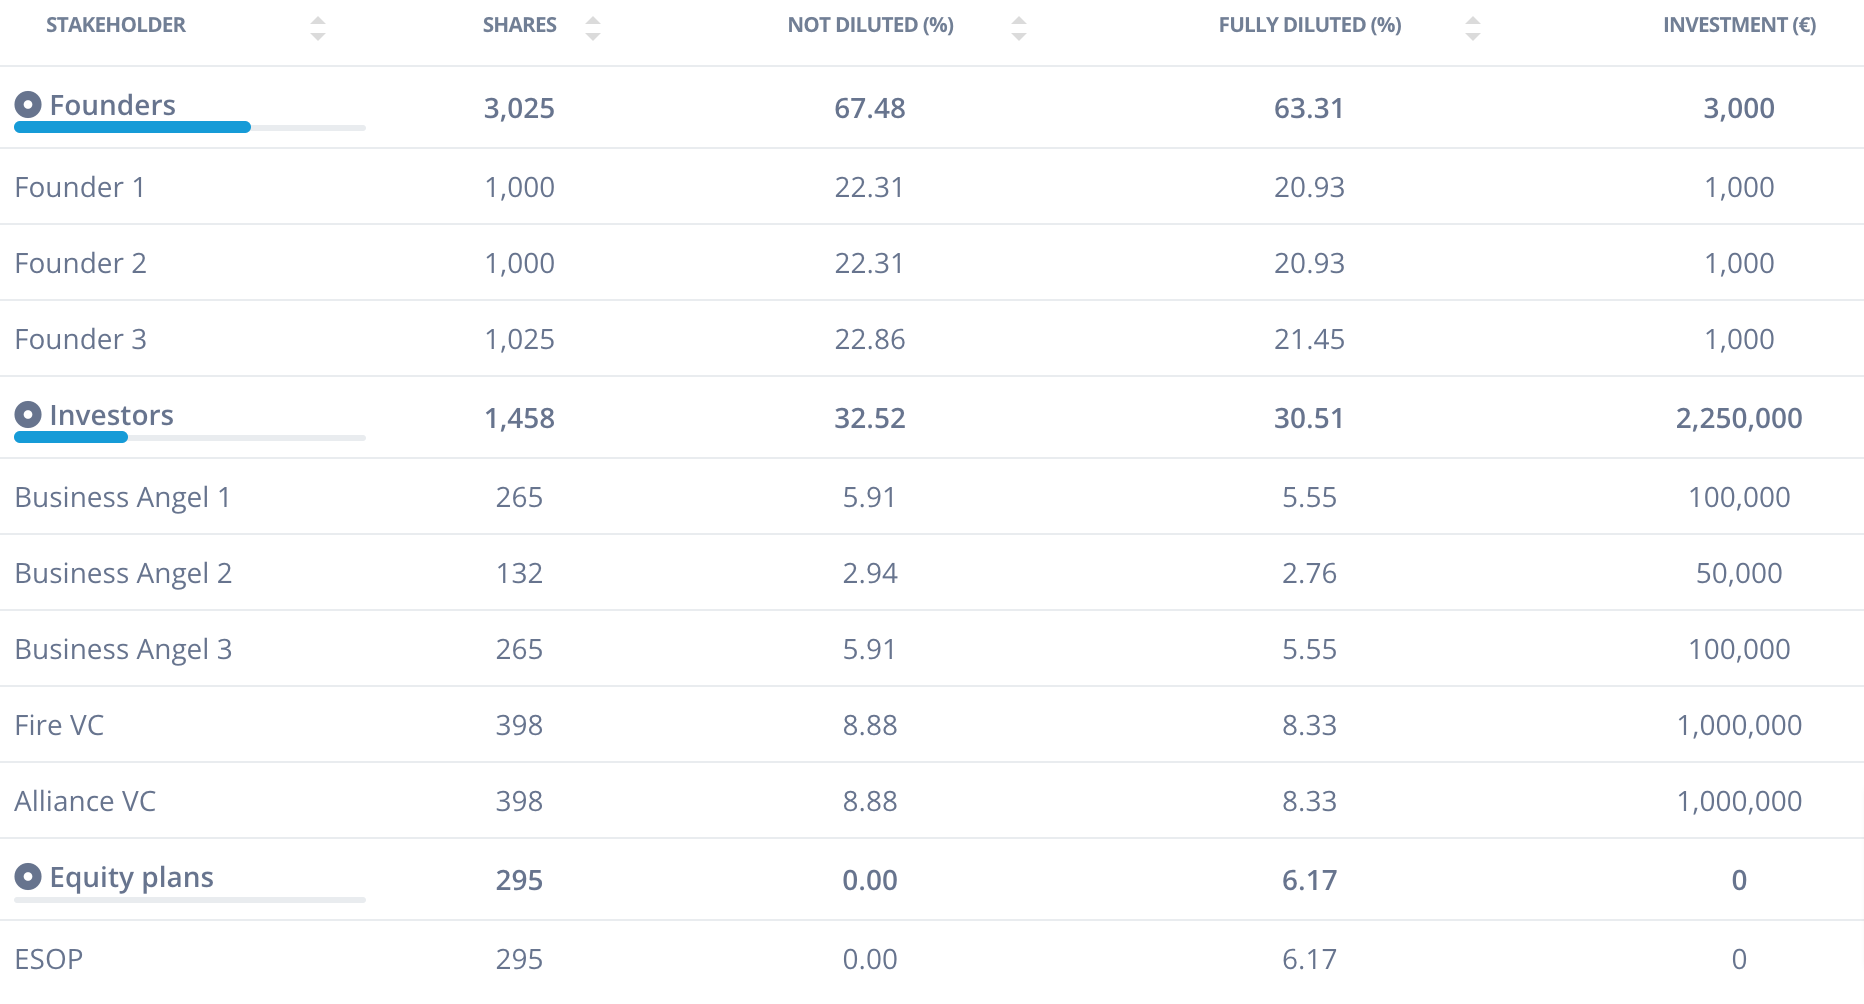Sort by Stakeholder using sort arrows
The height and width of the screenshot is (1004, 1864).
pos(318,28)
